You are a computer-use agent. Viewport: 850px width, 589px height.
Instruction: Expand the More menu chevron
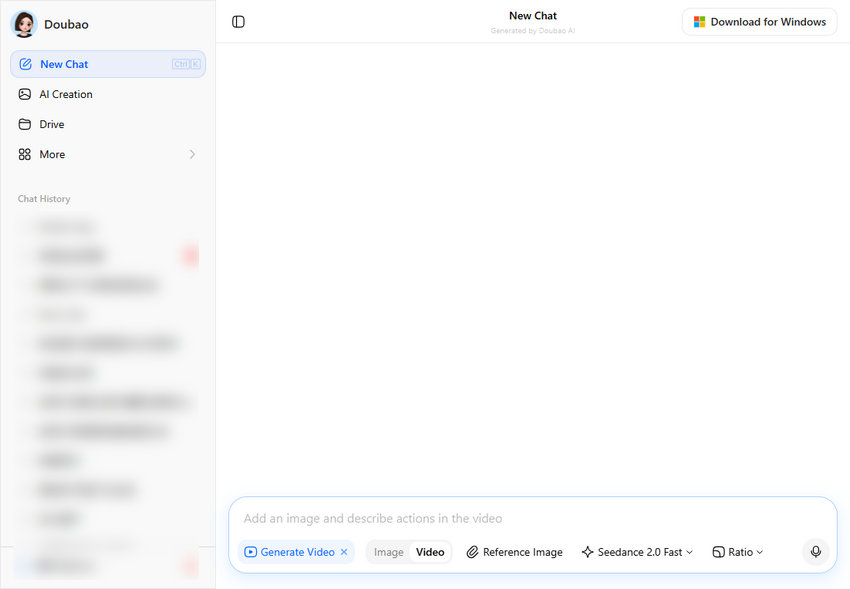(191, 154)
